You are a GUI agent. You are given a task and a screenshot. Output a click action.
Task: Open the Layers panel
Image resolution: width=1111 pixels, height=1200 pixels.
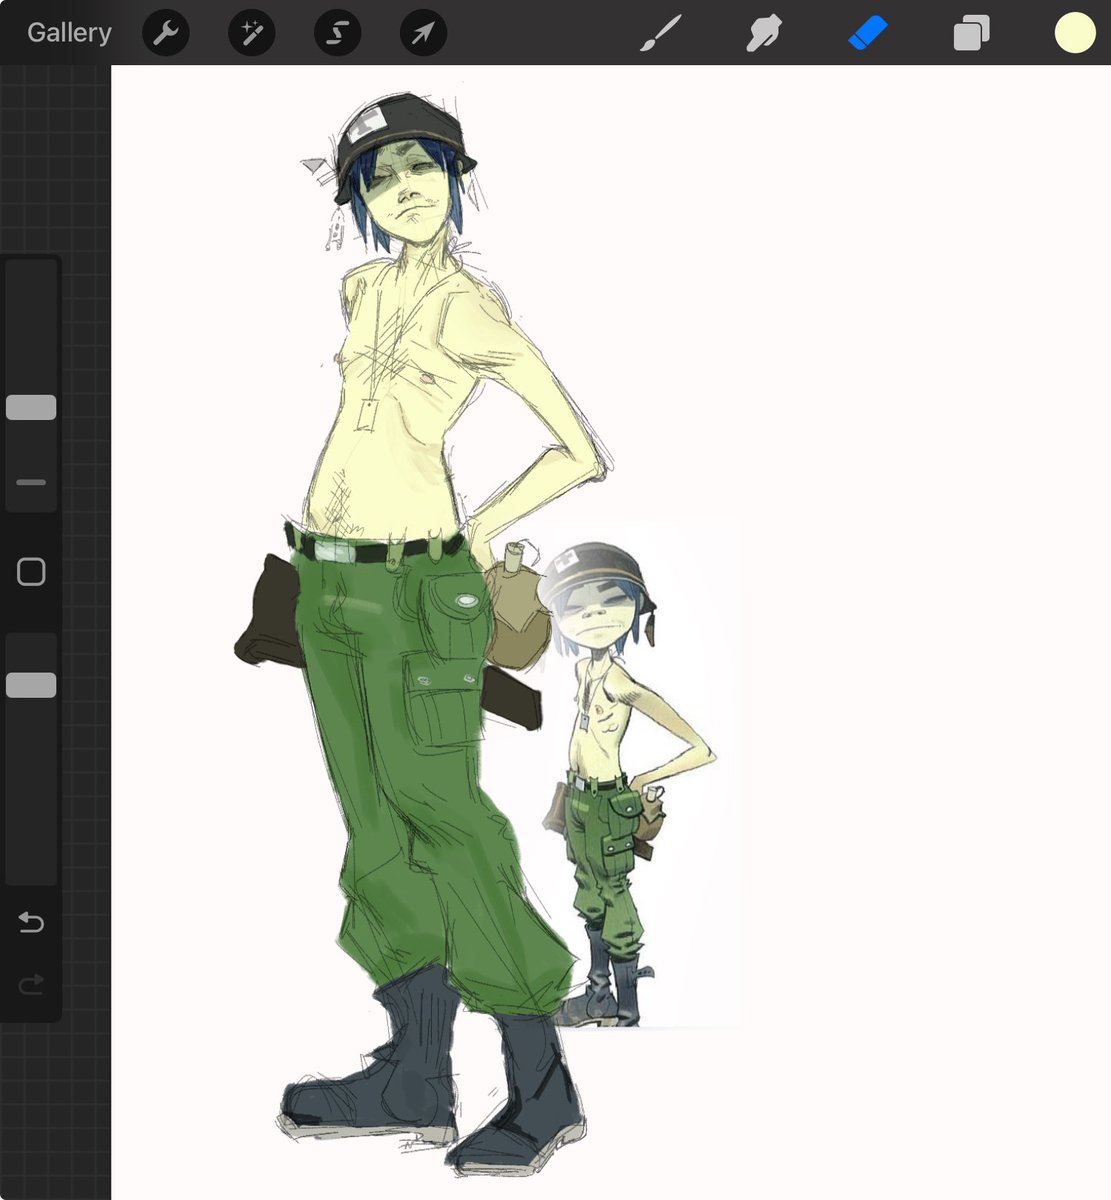(971, 33)
